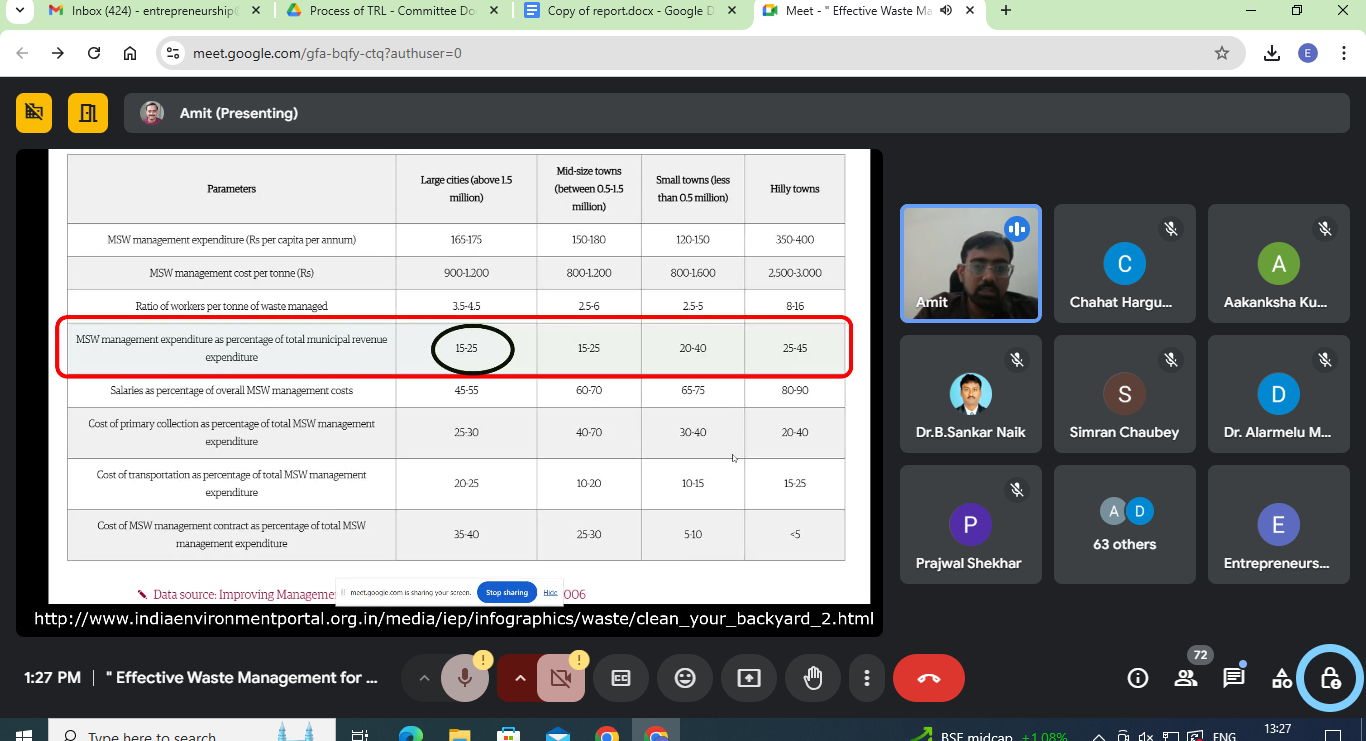Toggle the microphone on or off
The width and height of the screenshot is (1366, 741).
465,678
